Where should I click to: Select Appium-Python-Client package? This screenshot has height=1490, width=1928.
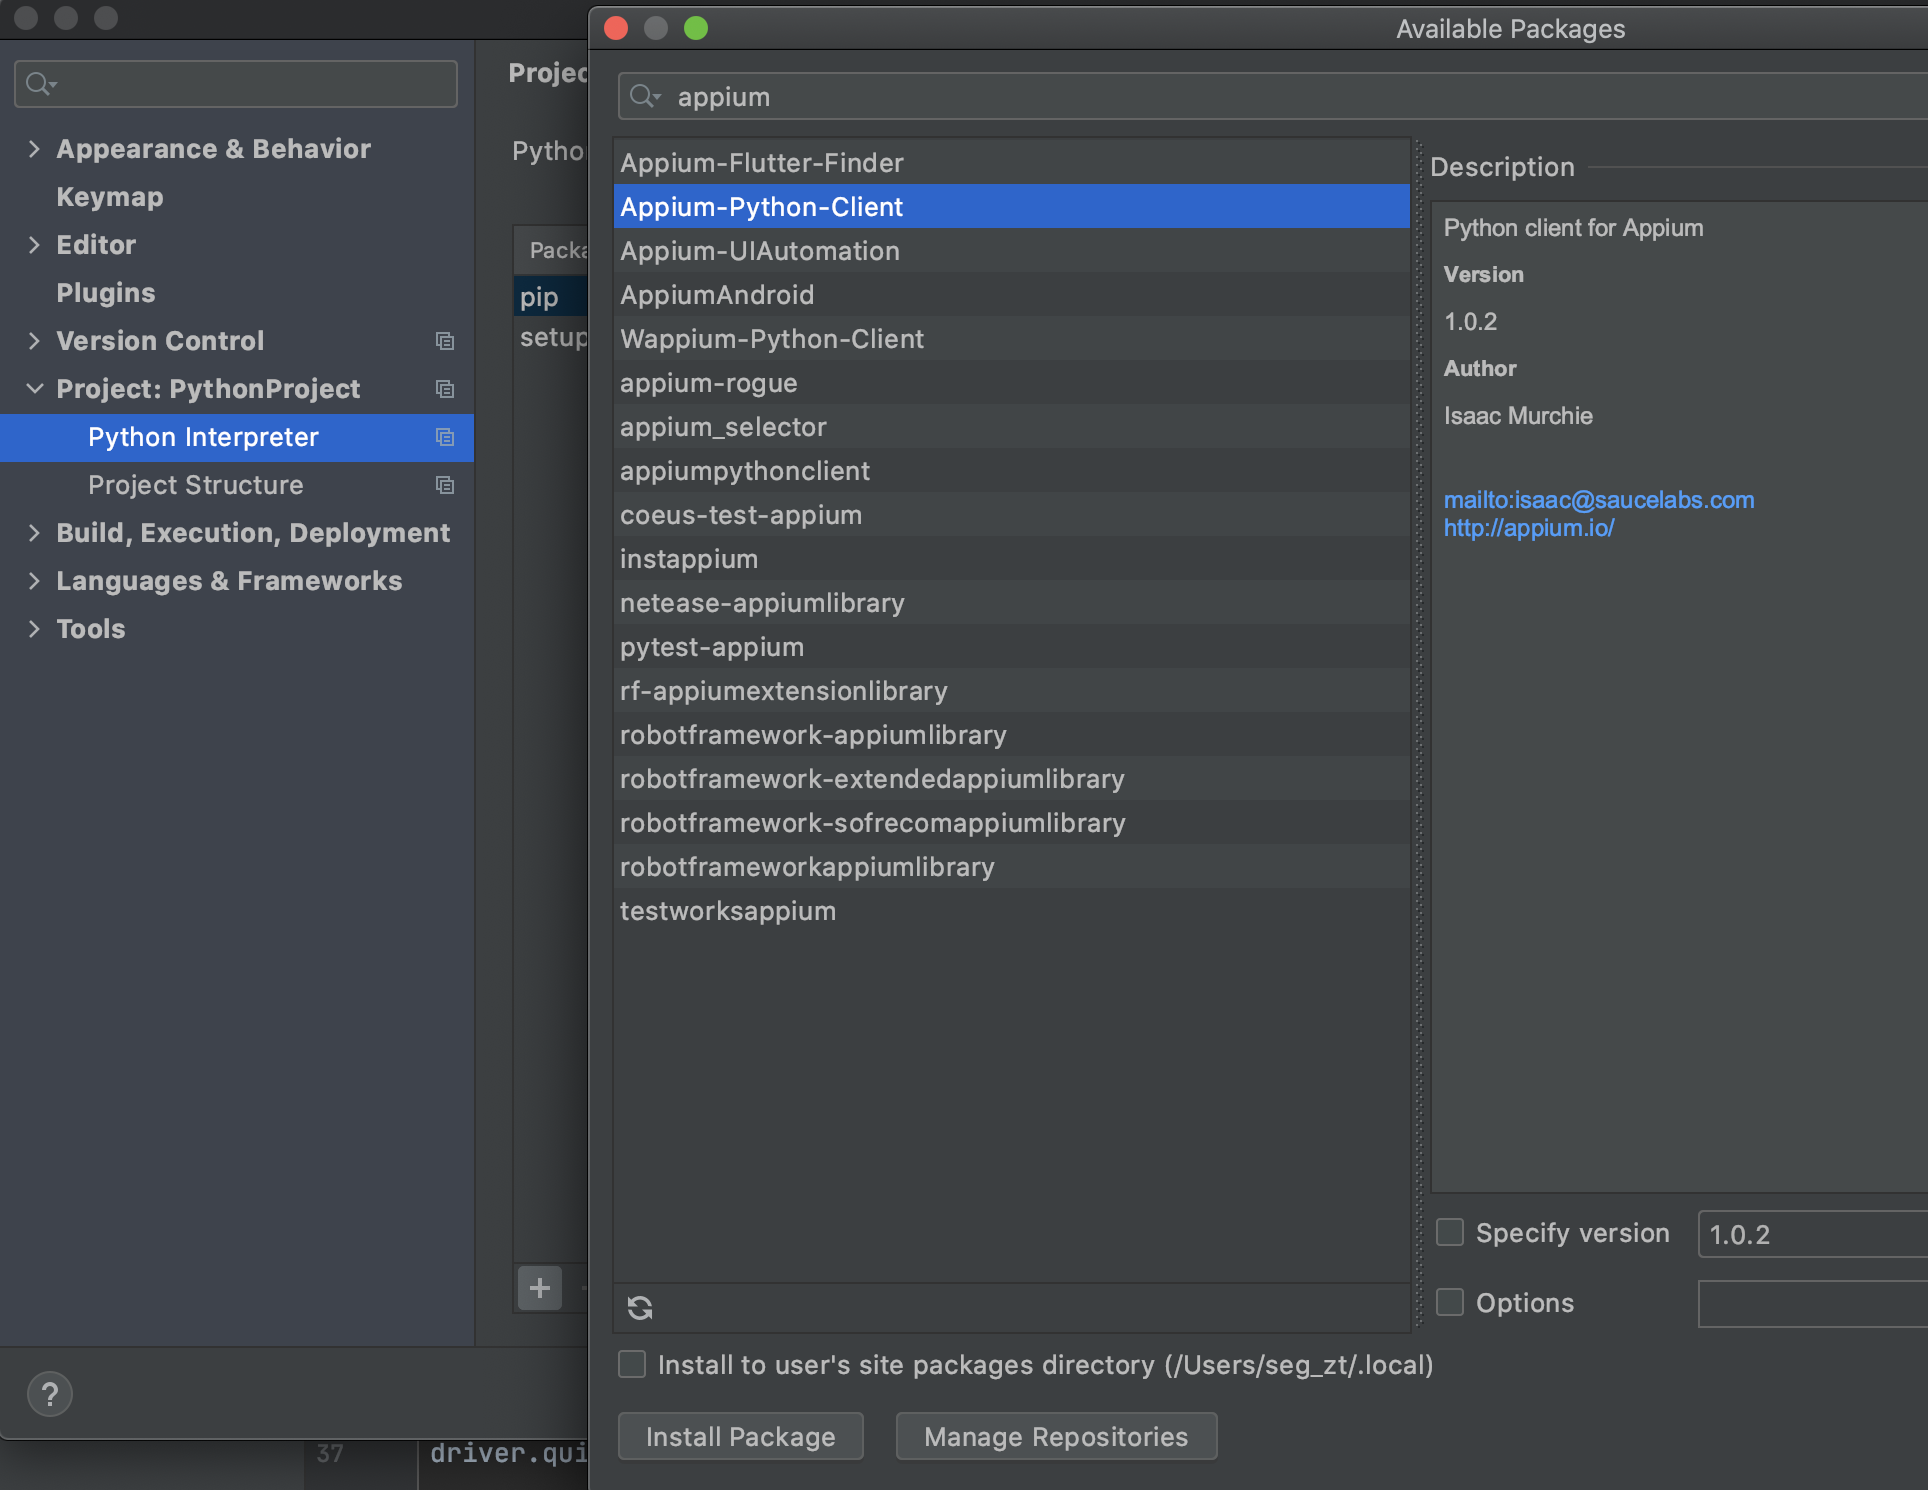click(x=1011, y=207)
